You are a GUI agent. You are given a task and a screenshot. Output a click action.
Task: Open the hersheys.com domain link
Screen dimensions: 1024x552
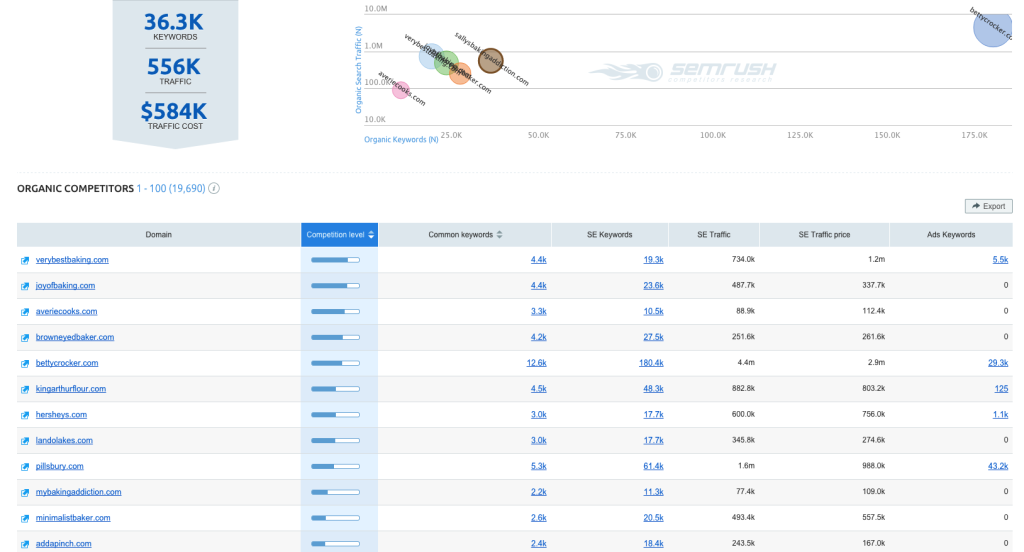pos(61,414)
